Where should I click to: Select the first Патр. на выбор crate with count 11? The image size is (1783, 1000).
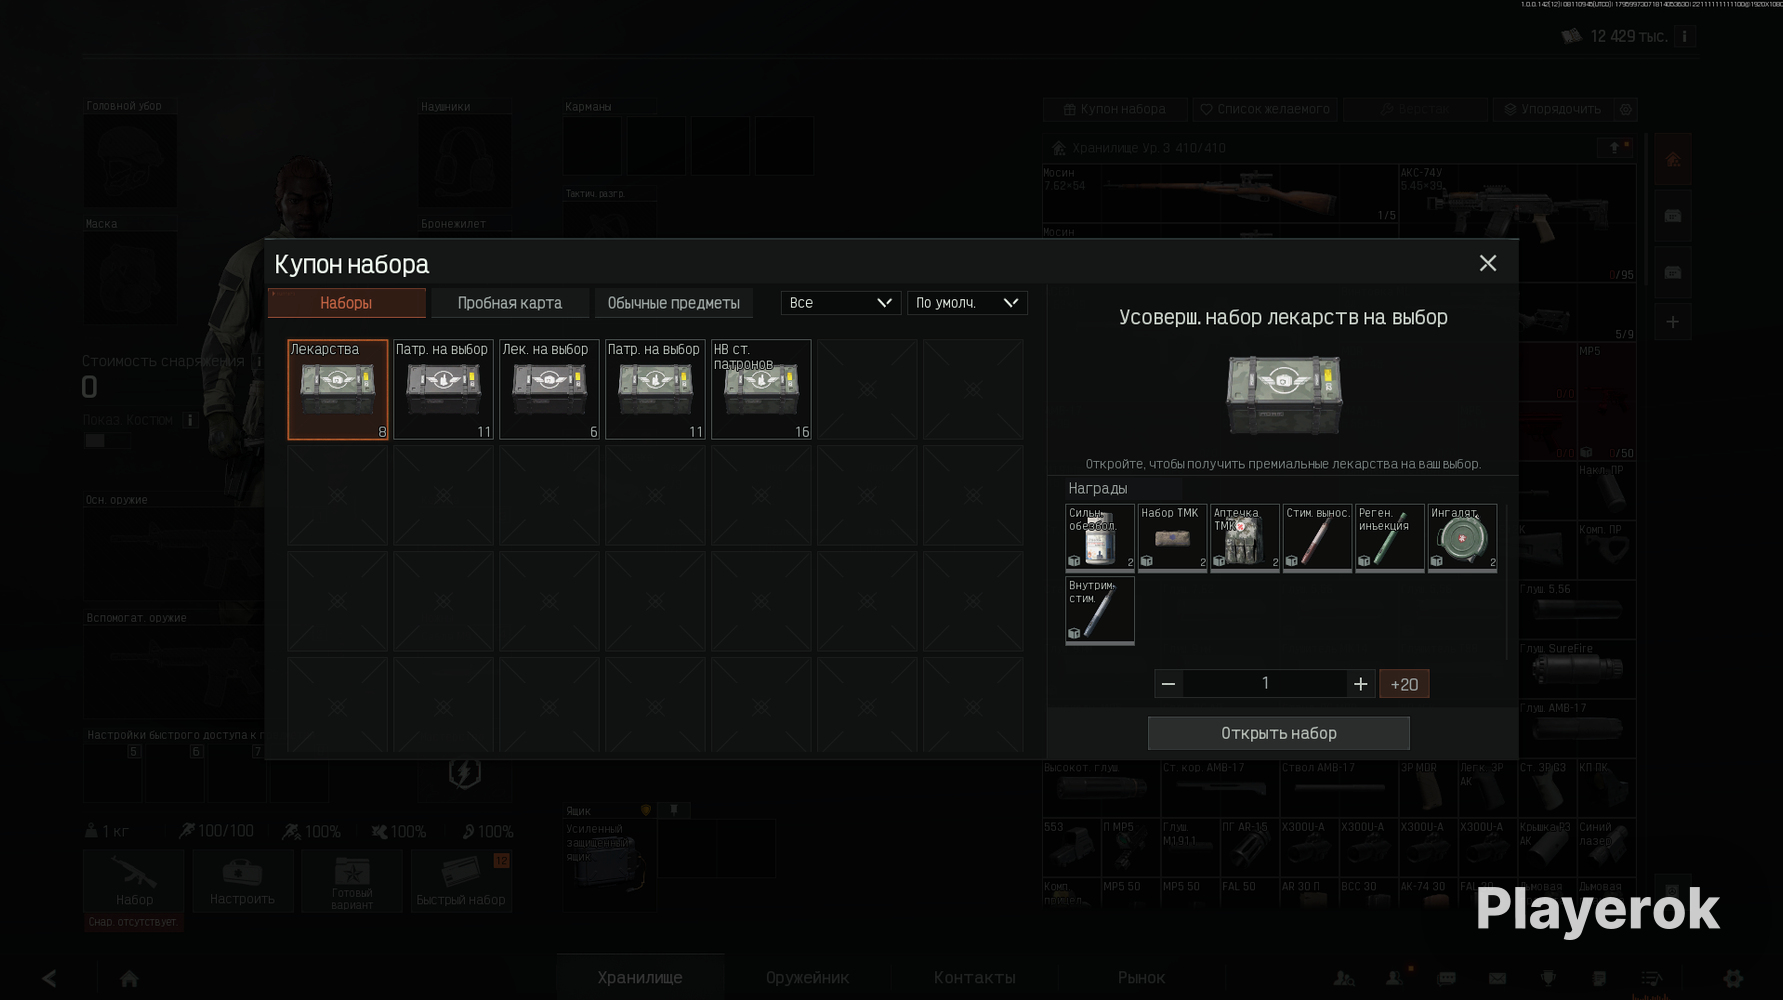pos(443,390)
